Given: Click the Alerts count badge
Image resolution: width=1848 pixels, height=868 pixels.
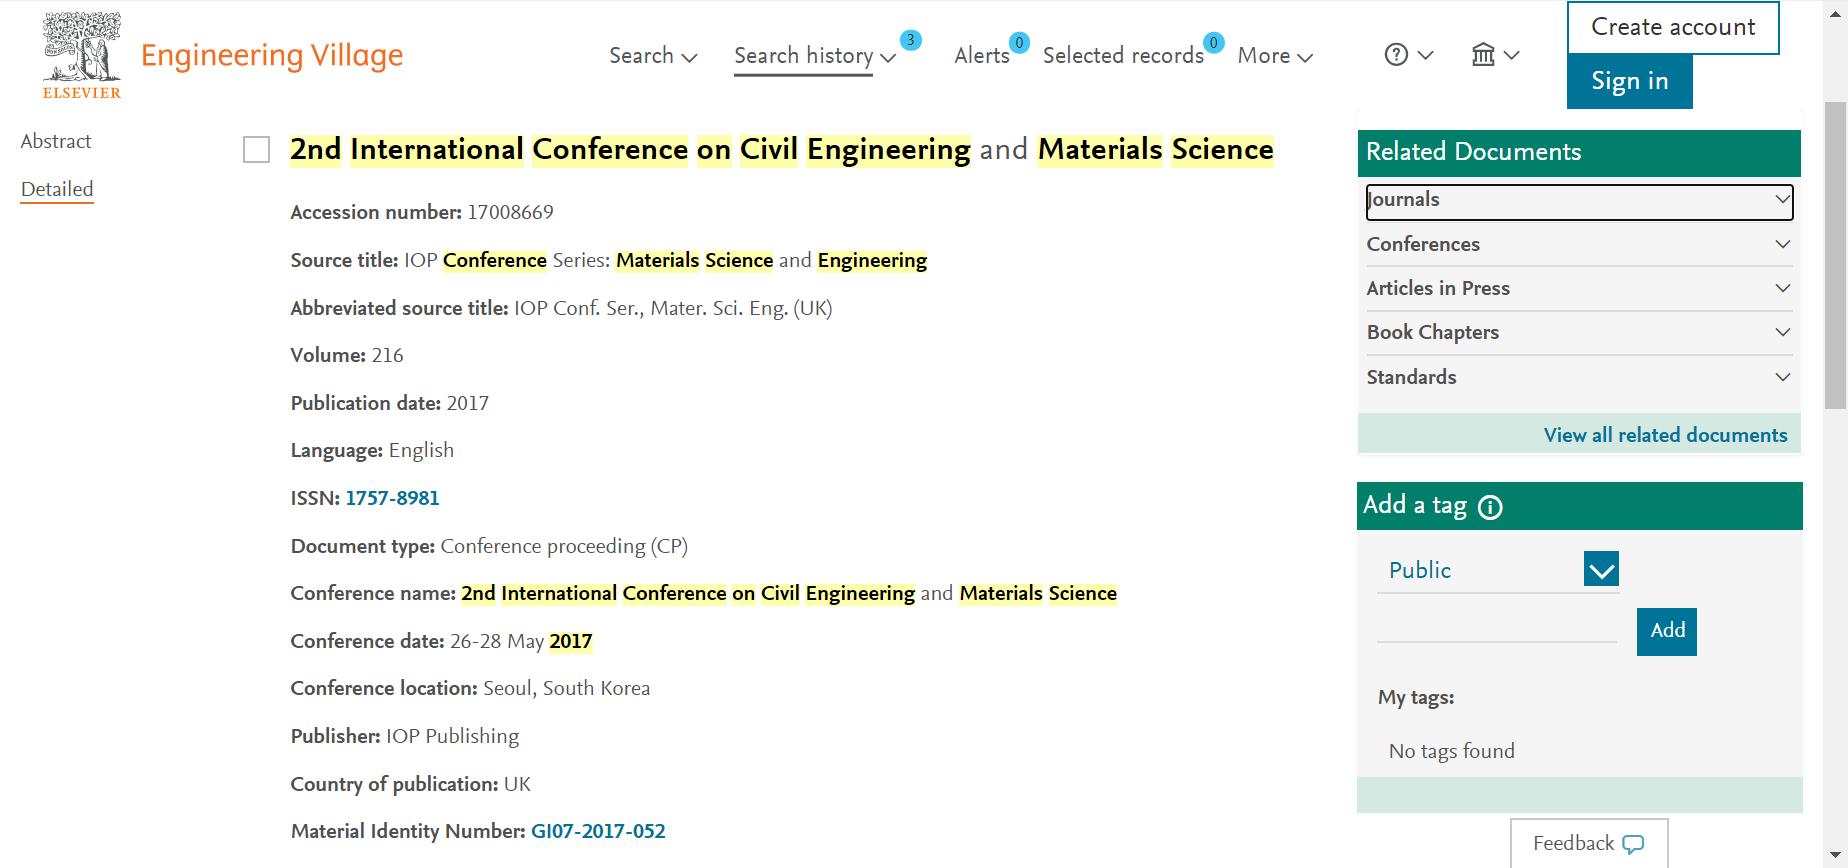Looking at the screenshot, I should coord(1019,42).
